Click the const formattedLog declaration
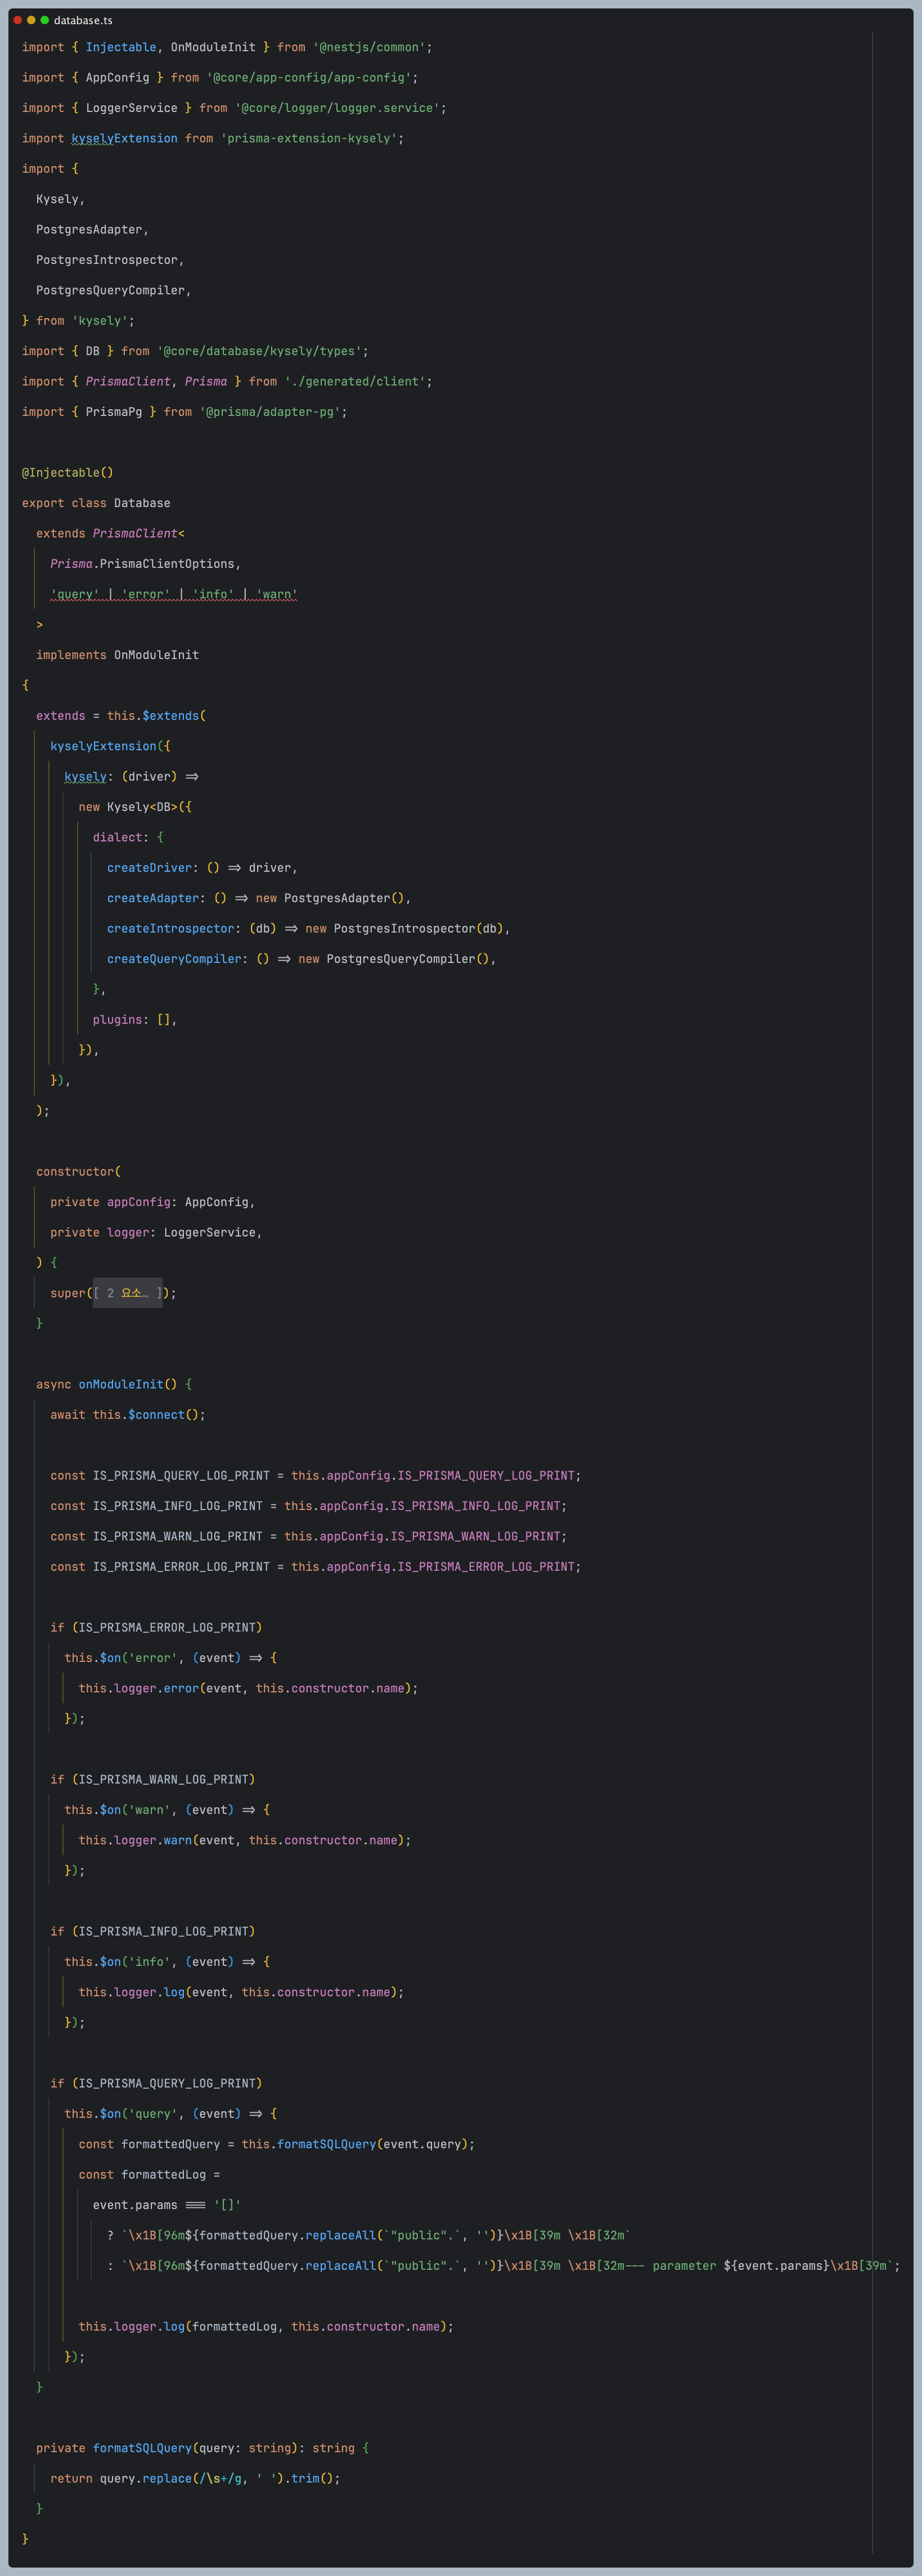922x2576 pixels. pos(149,2175)
